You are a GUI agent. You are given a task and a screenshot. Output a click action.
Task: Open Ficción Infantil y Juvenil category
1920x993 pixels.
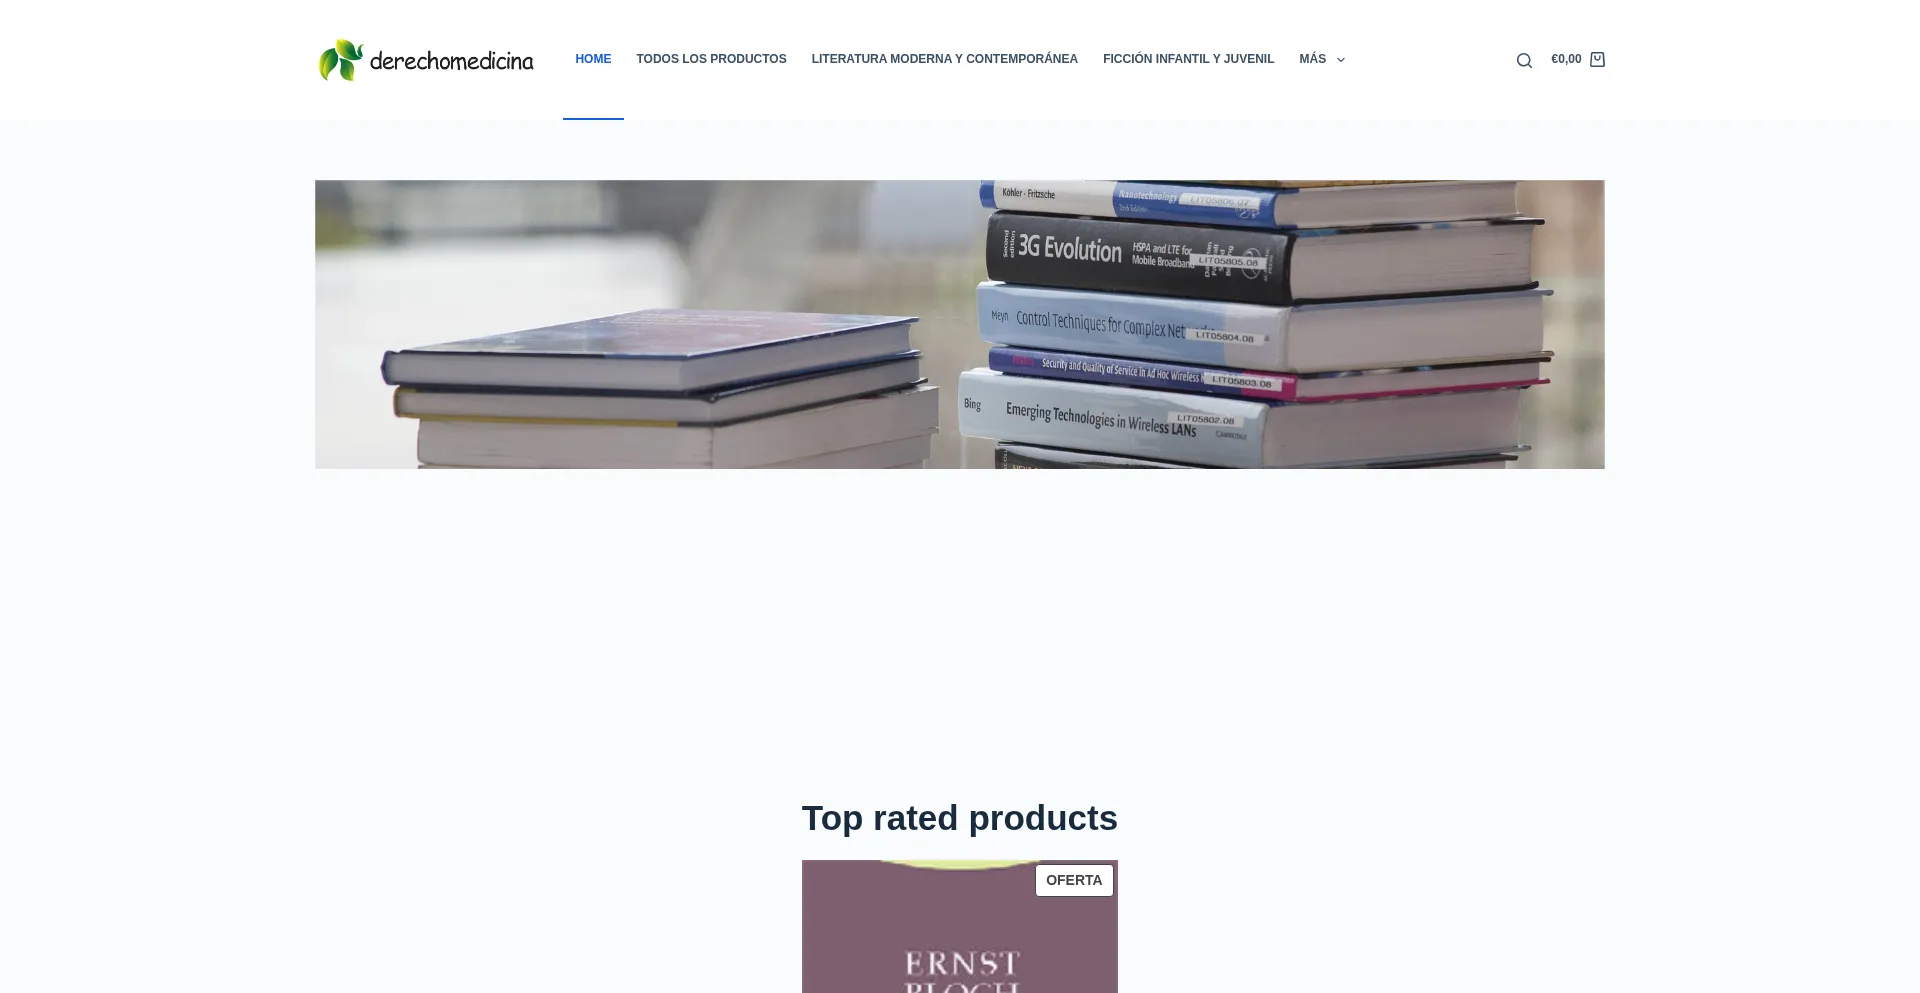[x=1188, y=59]
